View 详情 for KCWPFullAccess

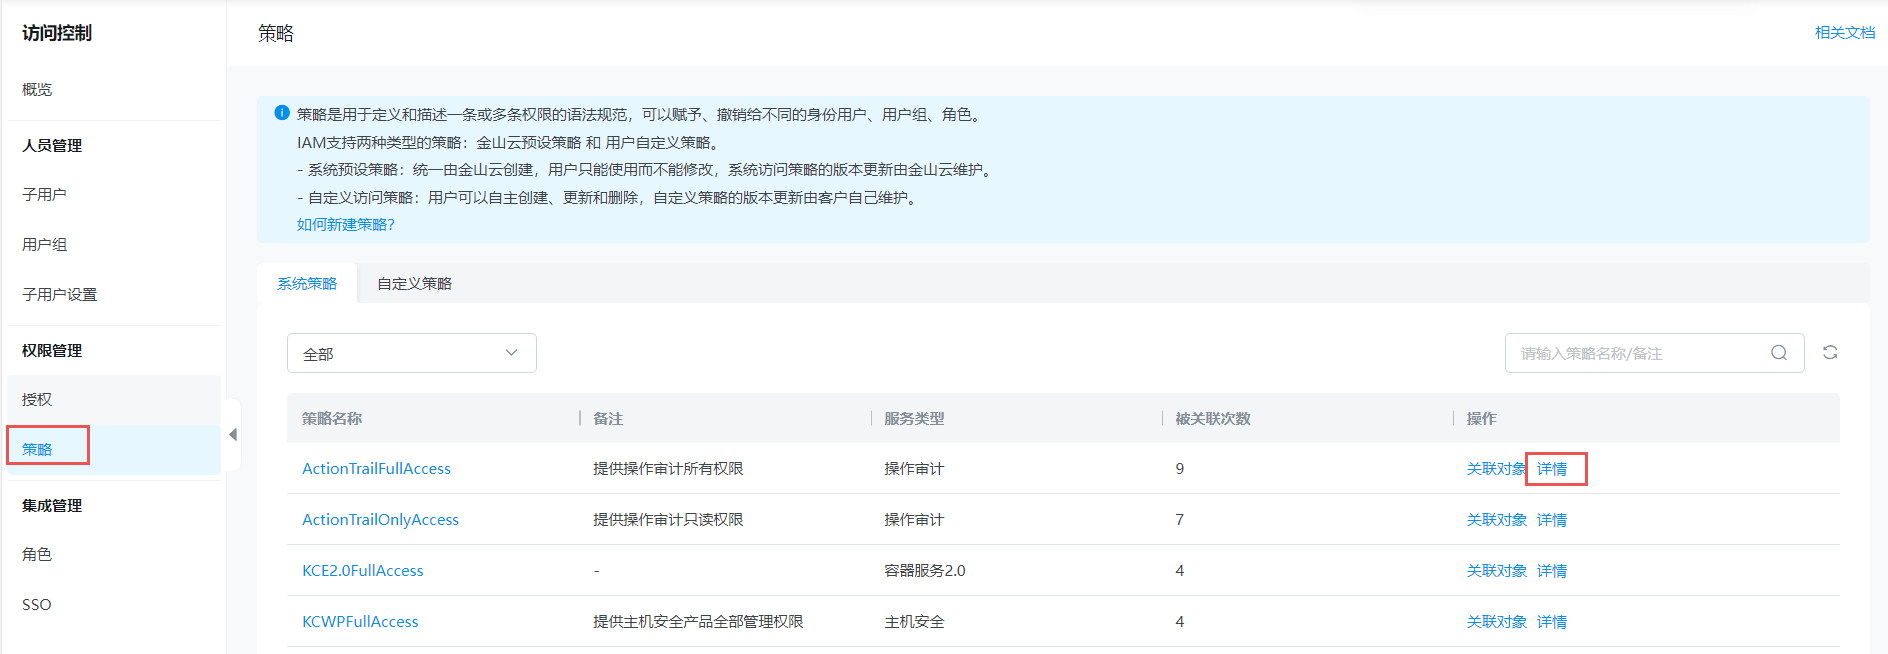(1552, 622)
